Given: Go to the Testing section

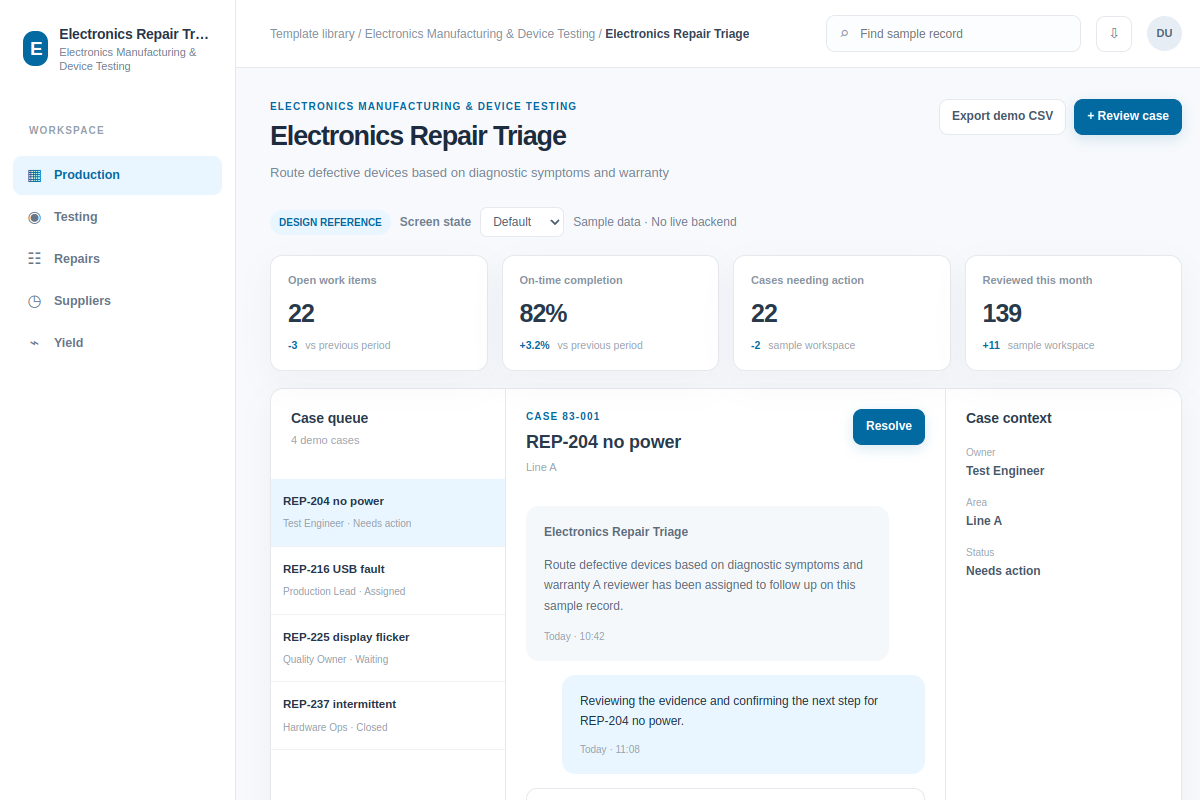Looking at the screenshot, I should [117, 217].
